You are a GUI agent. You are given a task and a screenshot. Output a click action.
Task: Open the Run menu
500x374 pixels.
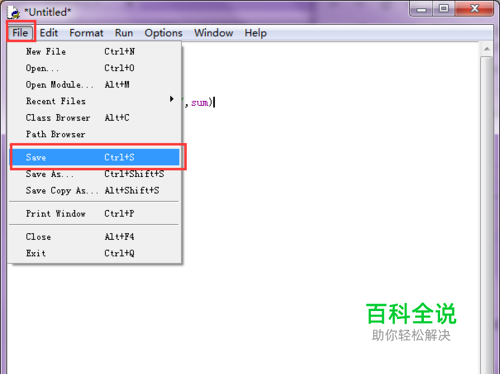coord(124,33)
